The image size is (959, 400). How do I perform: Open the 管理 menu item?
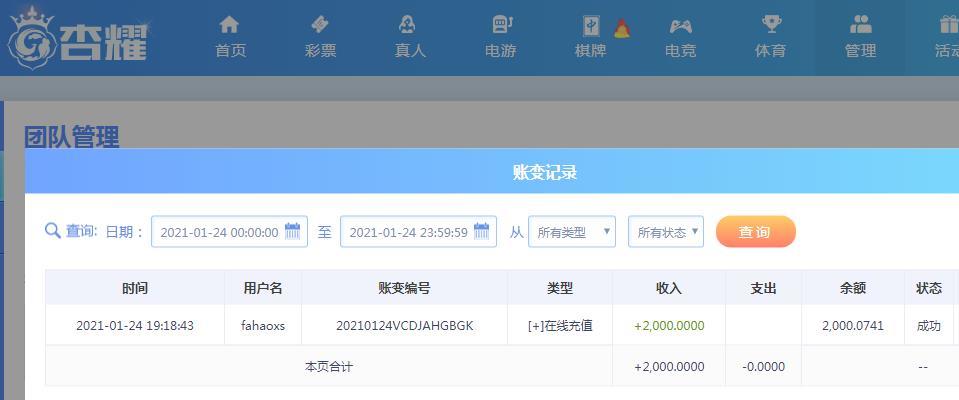tap(861, 51)
